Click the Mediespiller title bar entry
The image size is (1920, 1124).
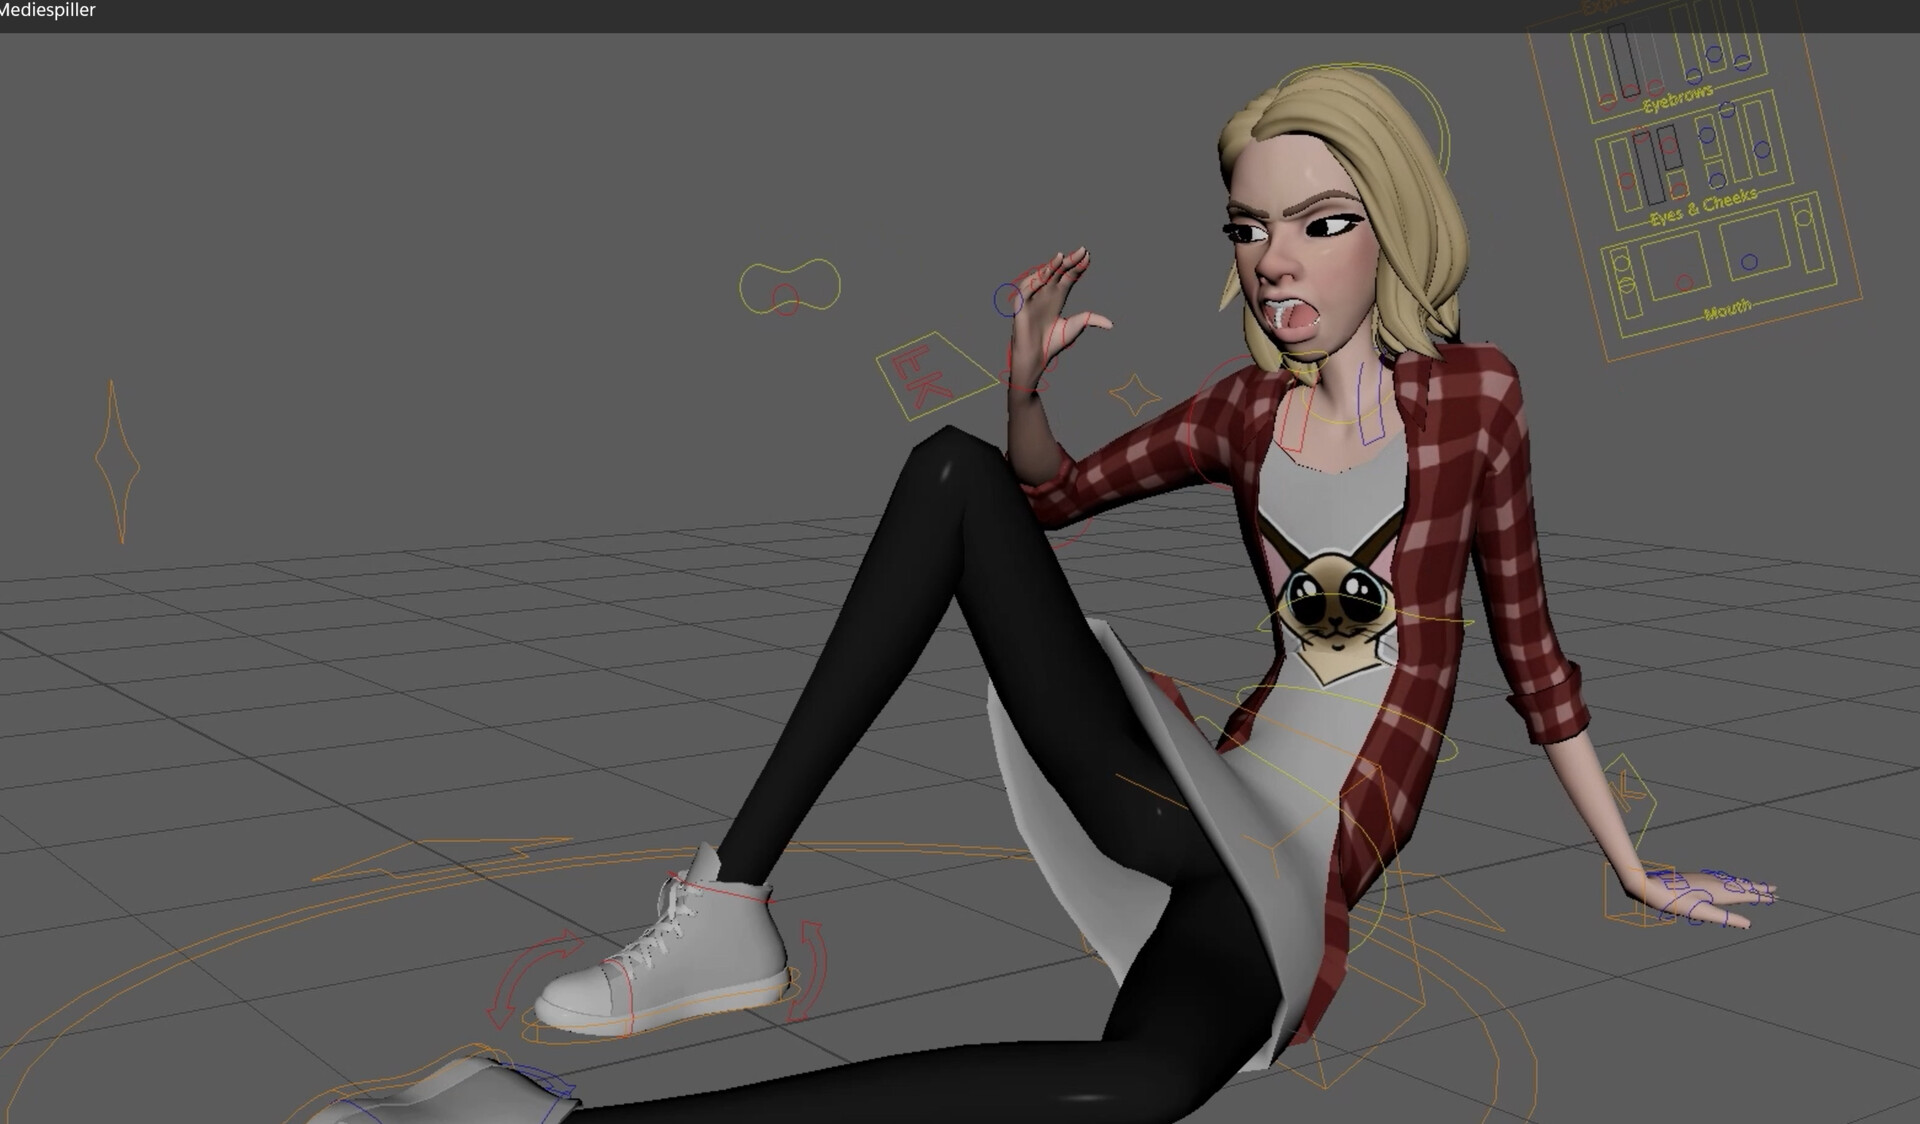click(x=48, y=12)
